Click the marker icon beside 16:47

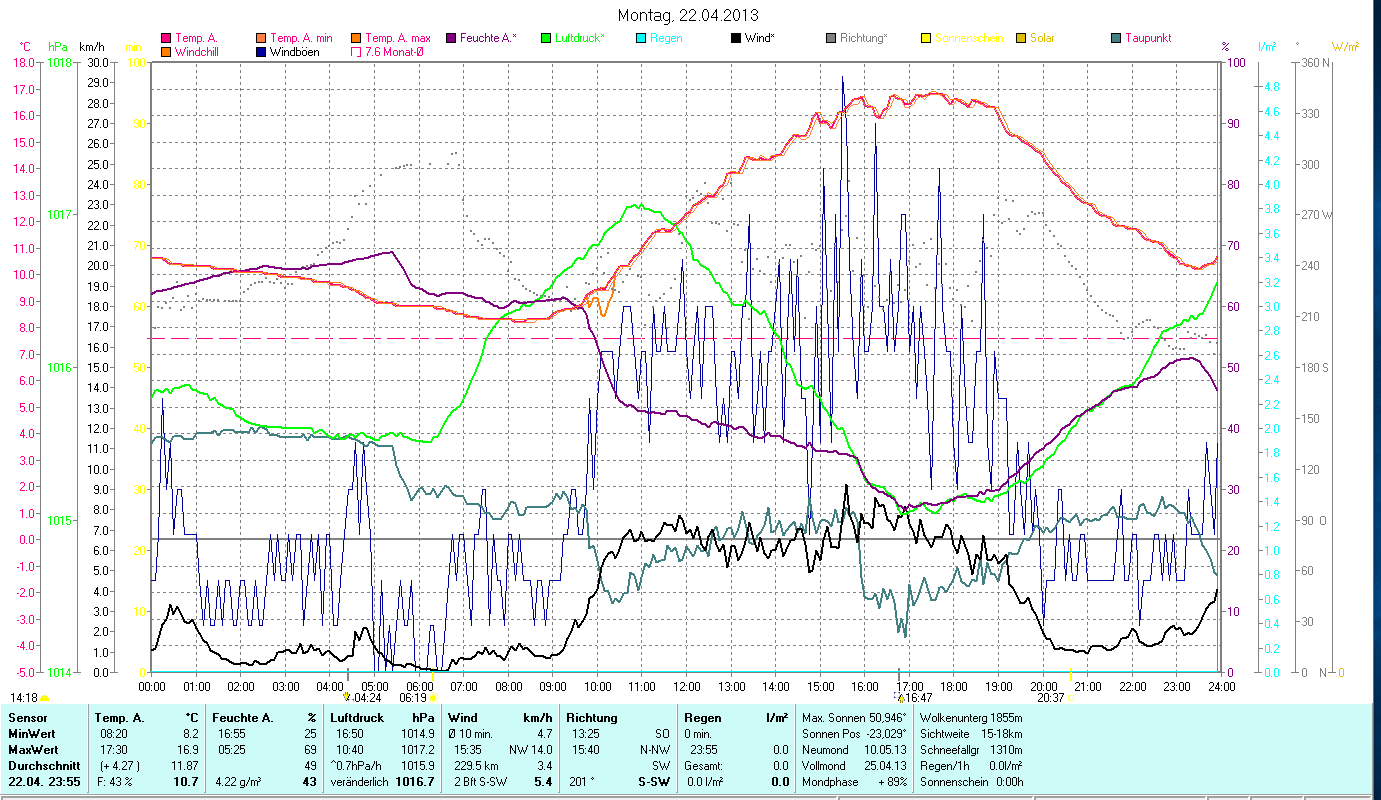coord(900,697)
